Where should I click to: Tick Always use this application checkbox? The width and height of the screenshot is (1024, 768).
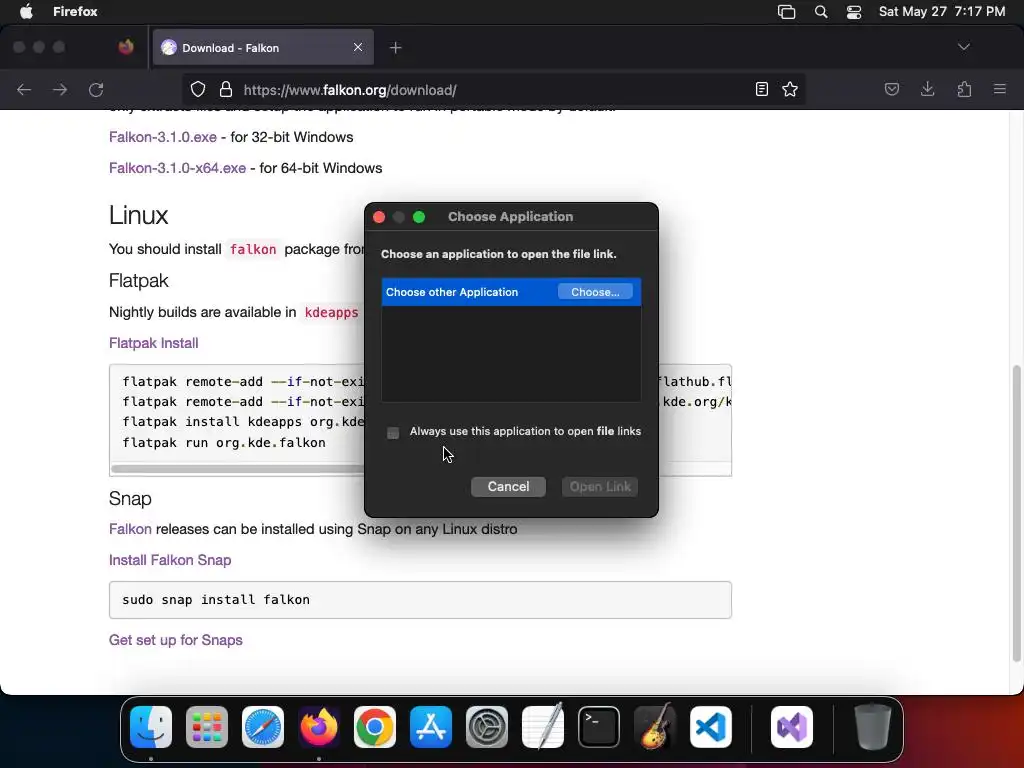point(393,433)
